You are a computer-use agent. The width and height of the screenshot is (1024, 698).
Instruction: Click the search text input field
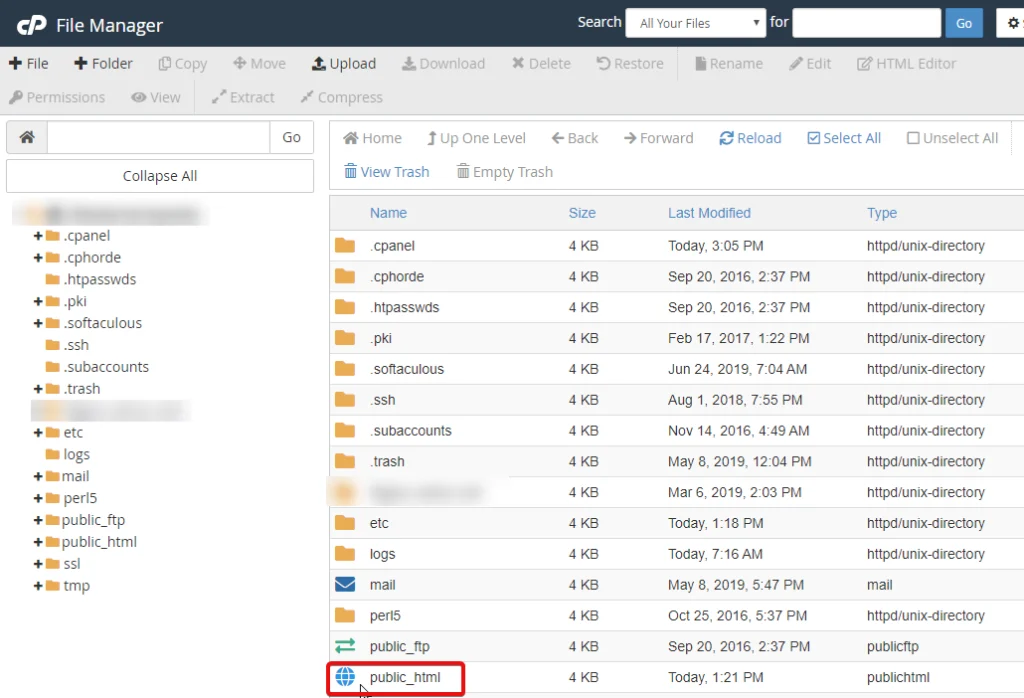(866, 23)
